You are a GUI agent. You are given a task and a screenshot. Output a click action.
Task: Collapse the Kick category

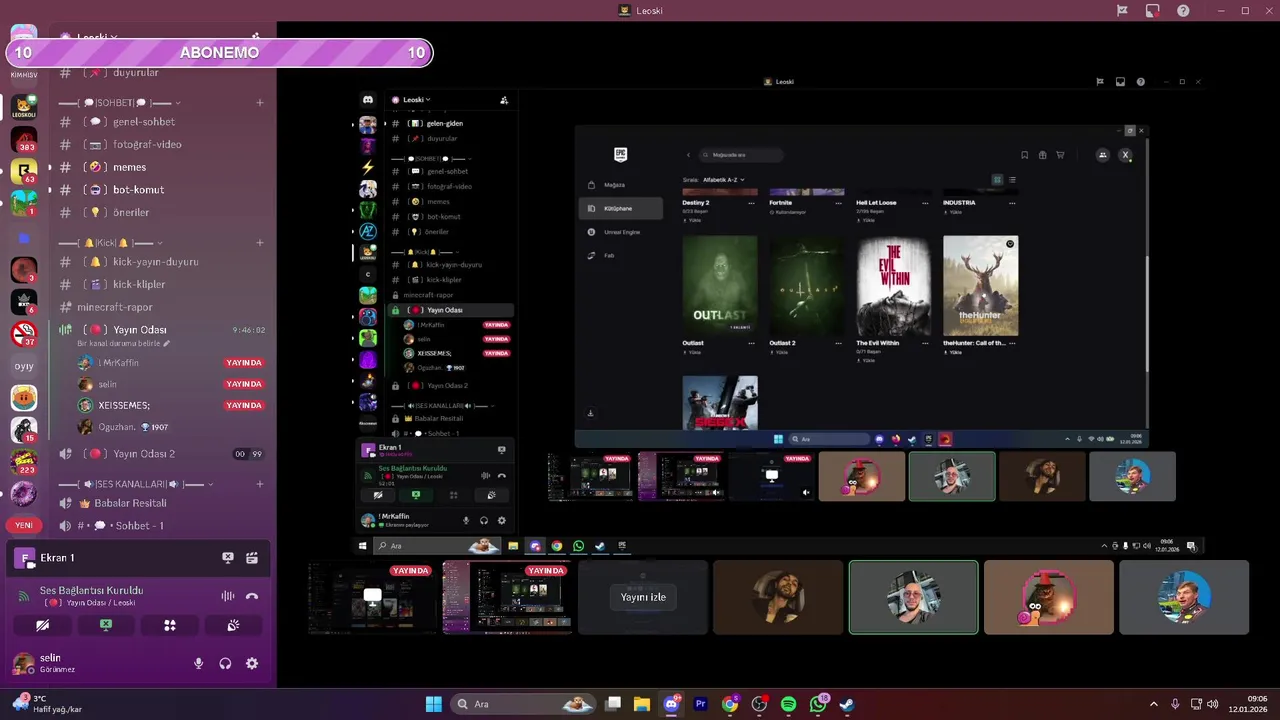pos(110,242)
